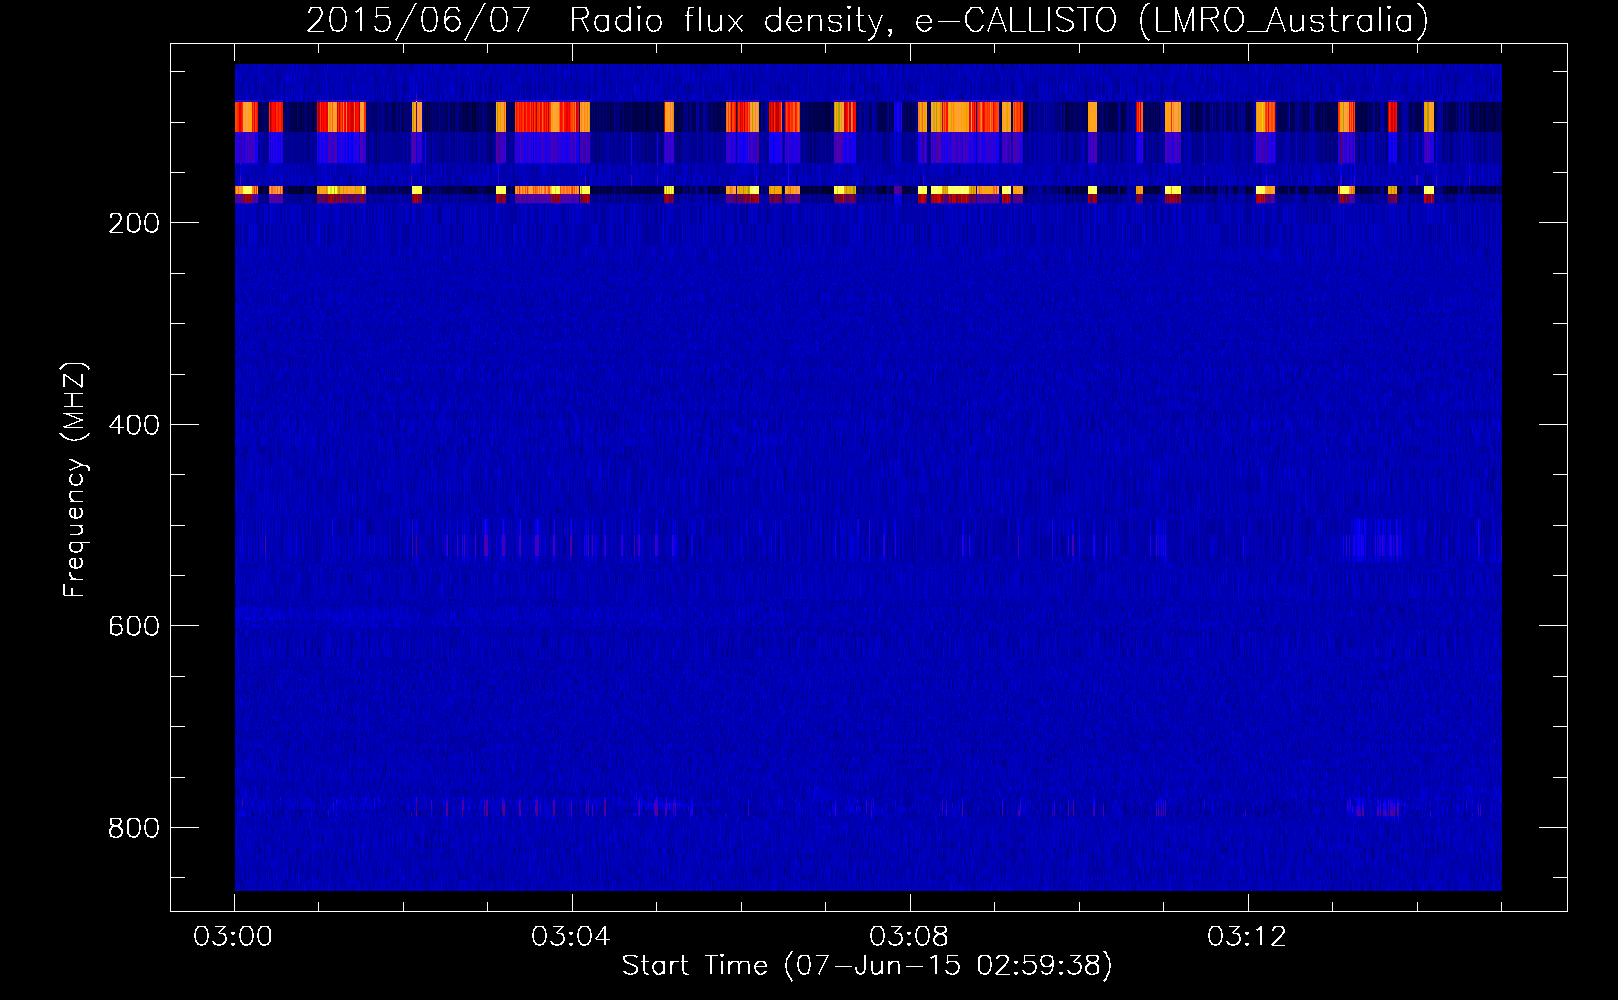Click the '03:00' time tick label
The height and width of the screenshot is (1000, 1618).
pyautogui.click(x=233, y=937)
